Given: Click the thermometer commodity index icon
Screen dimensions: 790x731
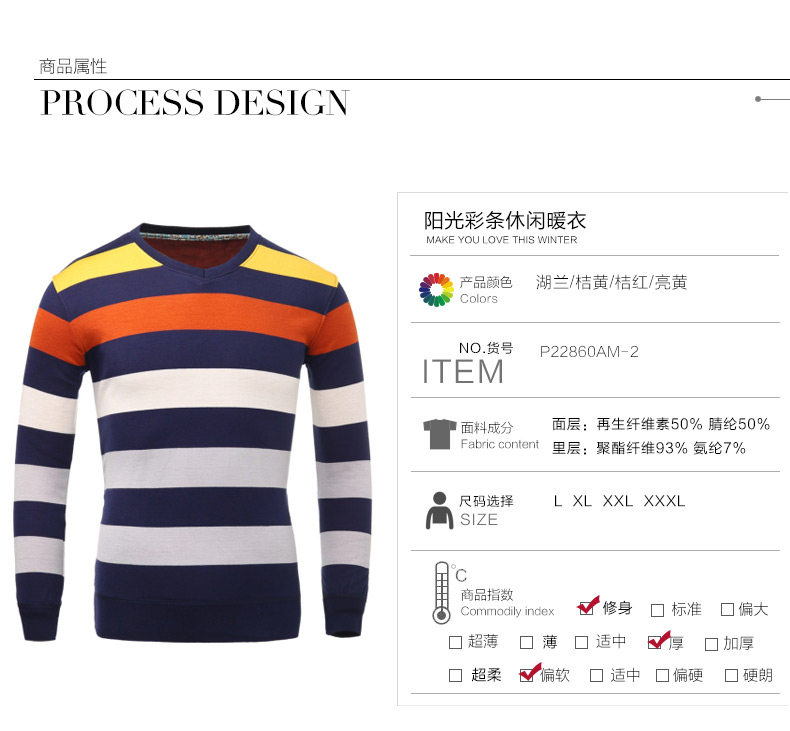Looking at the screenshot, I should [x=442, y=593].
